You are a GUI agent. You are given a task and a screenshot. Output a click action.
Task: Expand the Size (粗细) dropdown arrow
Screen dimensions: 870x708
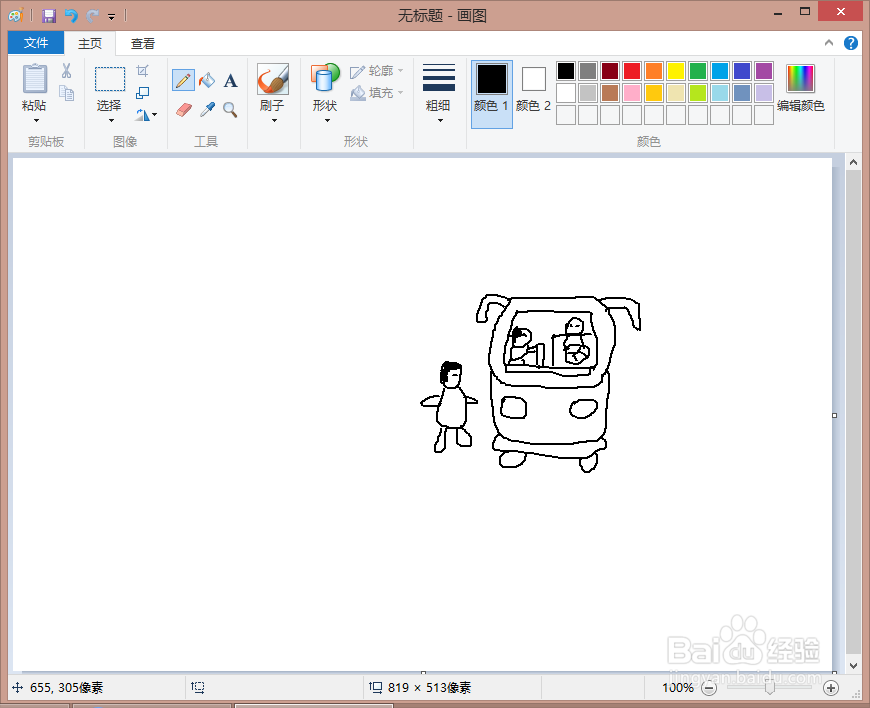click(x=440, y=120)
